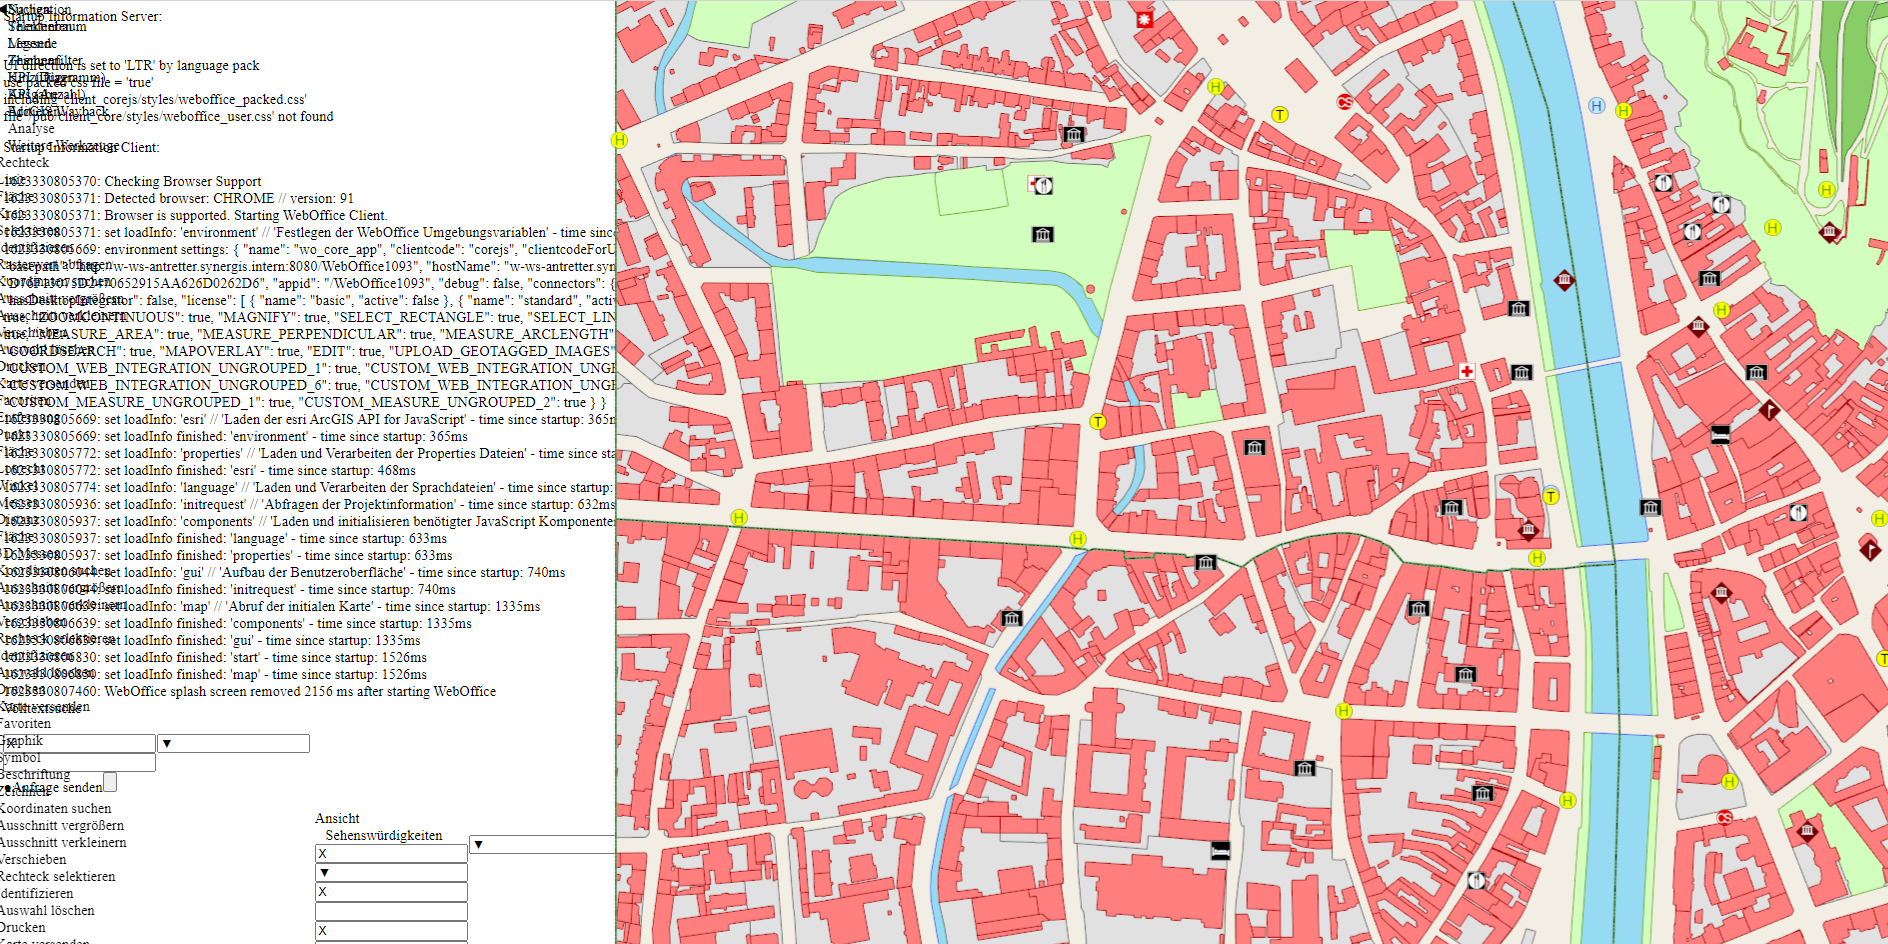Viewport: 1888px width, 944px height.
Task: Click the CS marker near top square
Action: click(x=1345, y=102)
